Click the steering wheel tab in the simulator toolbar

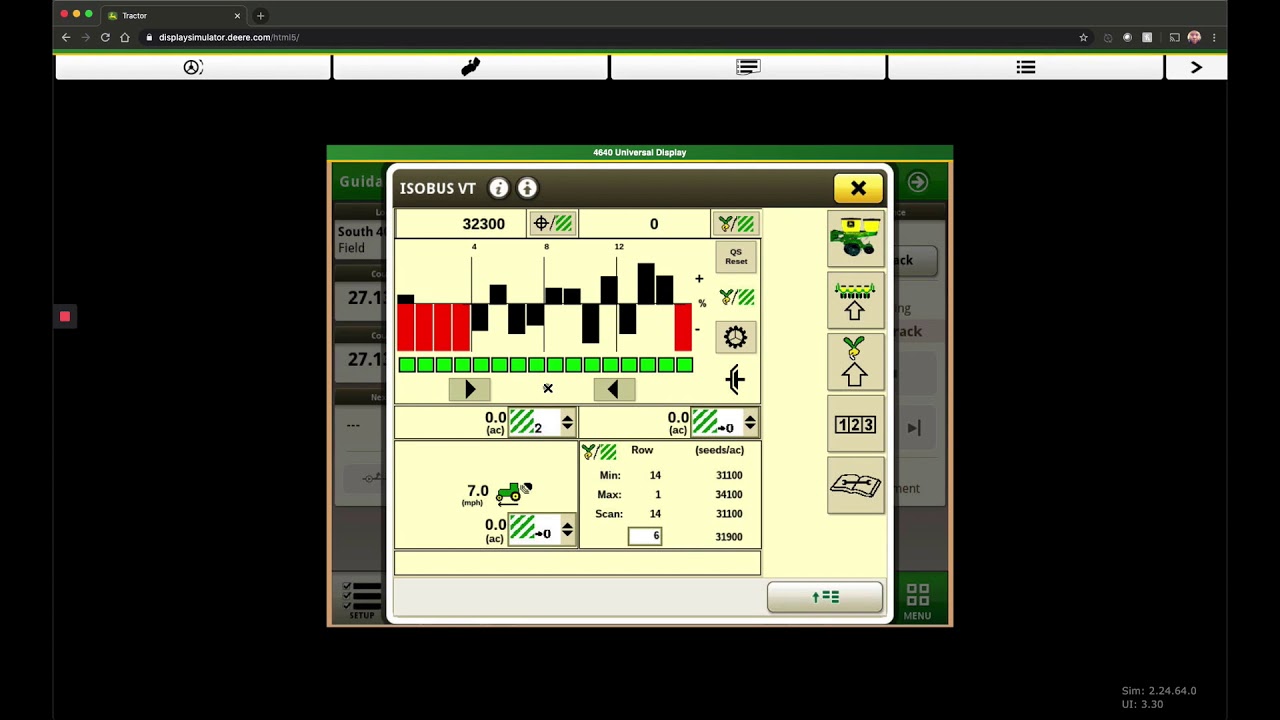(x=193, y=67)
